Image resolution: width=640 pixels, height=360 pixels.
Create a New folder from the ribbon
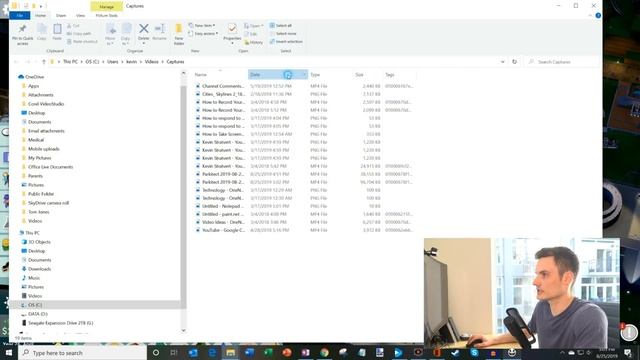179,34
